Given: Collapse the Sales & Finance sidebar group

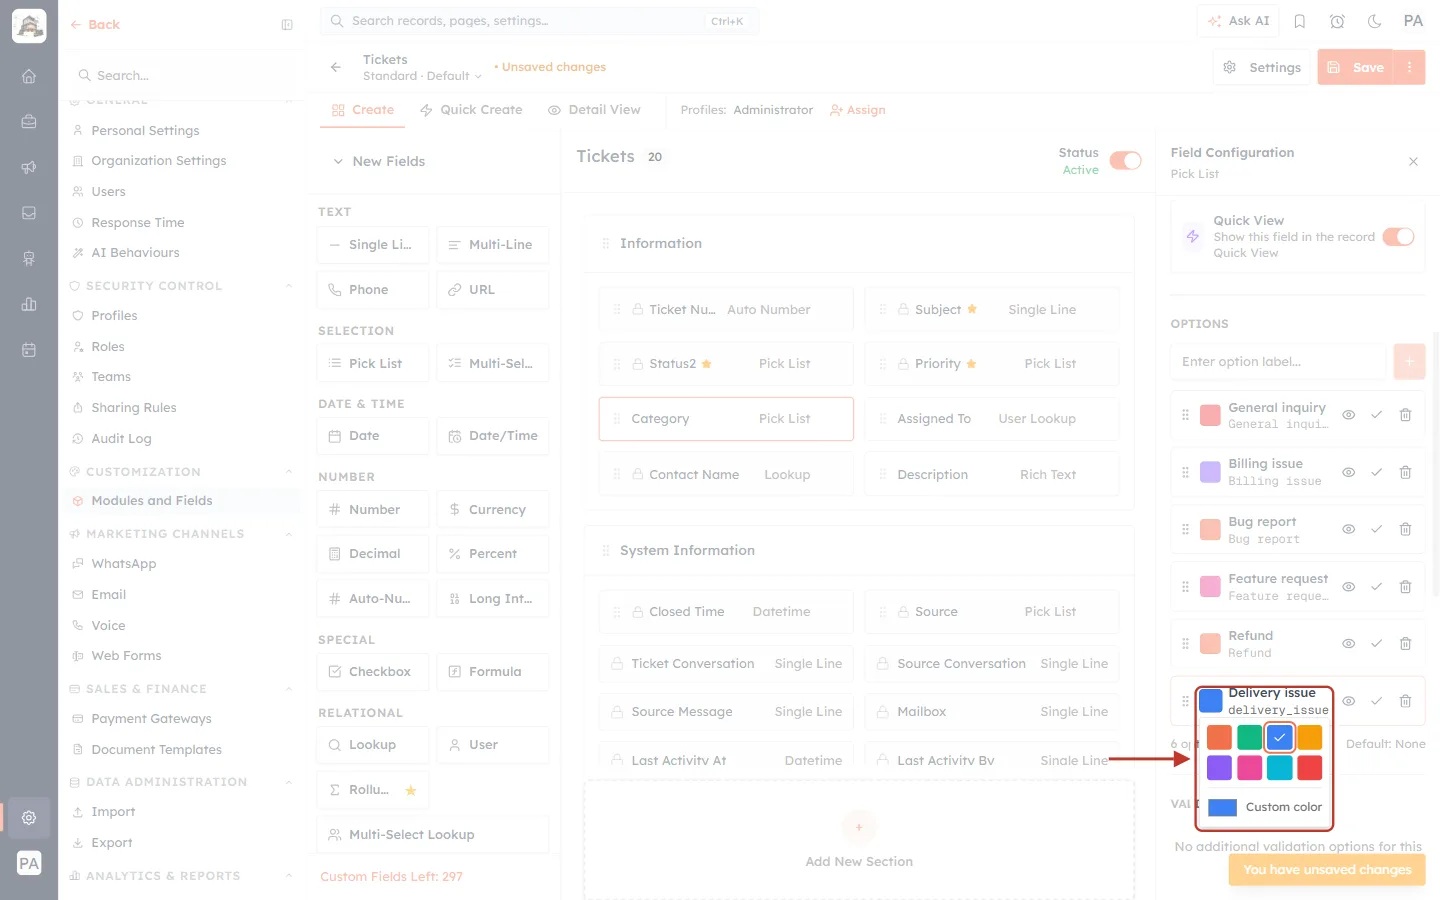Looking at the screenshot, I should [x=289, y=689].
